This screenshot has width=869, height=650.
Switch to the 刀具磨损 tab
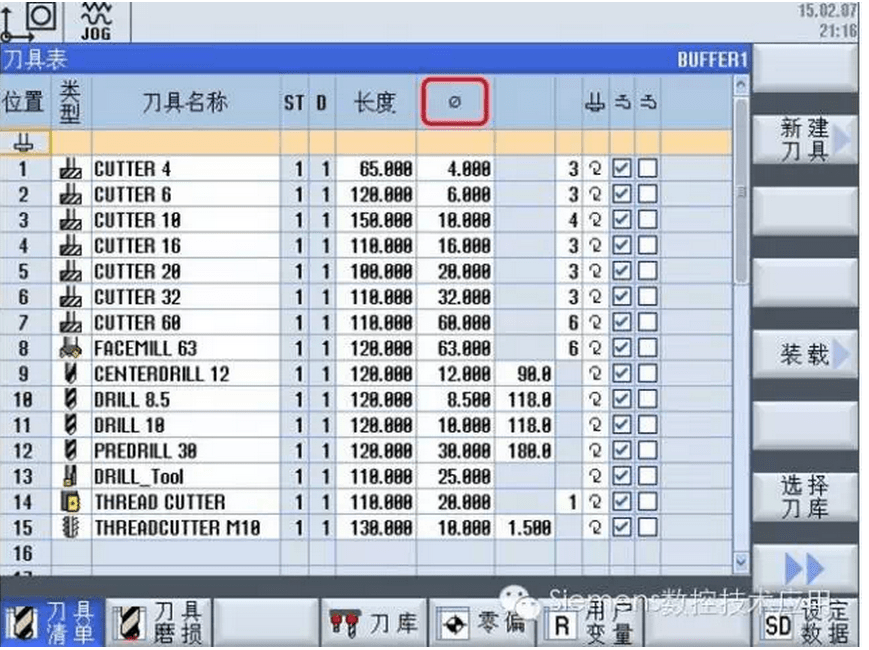158,621
